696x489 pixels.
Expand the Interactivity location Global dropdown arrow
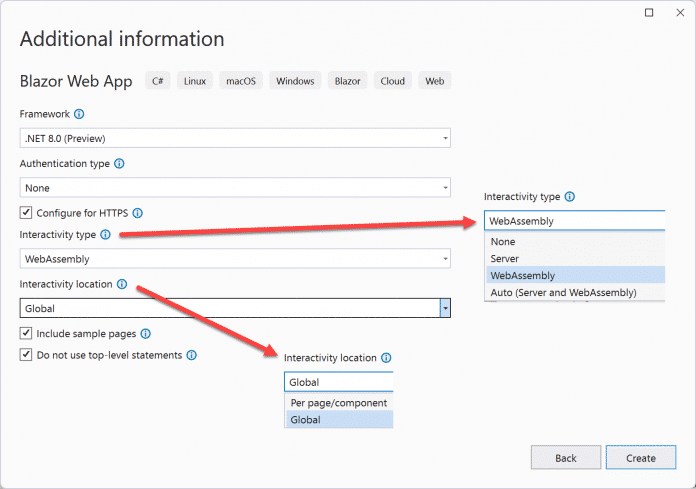(x=445, y=308)
